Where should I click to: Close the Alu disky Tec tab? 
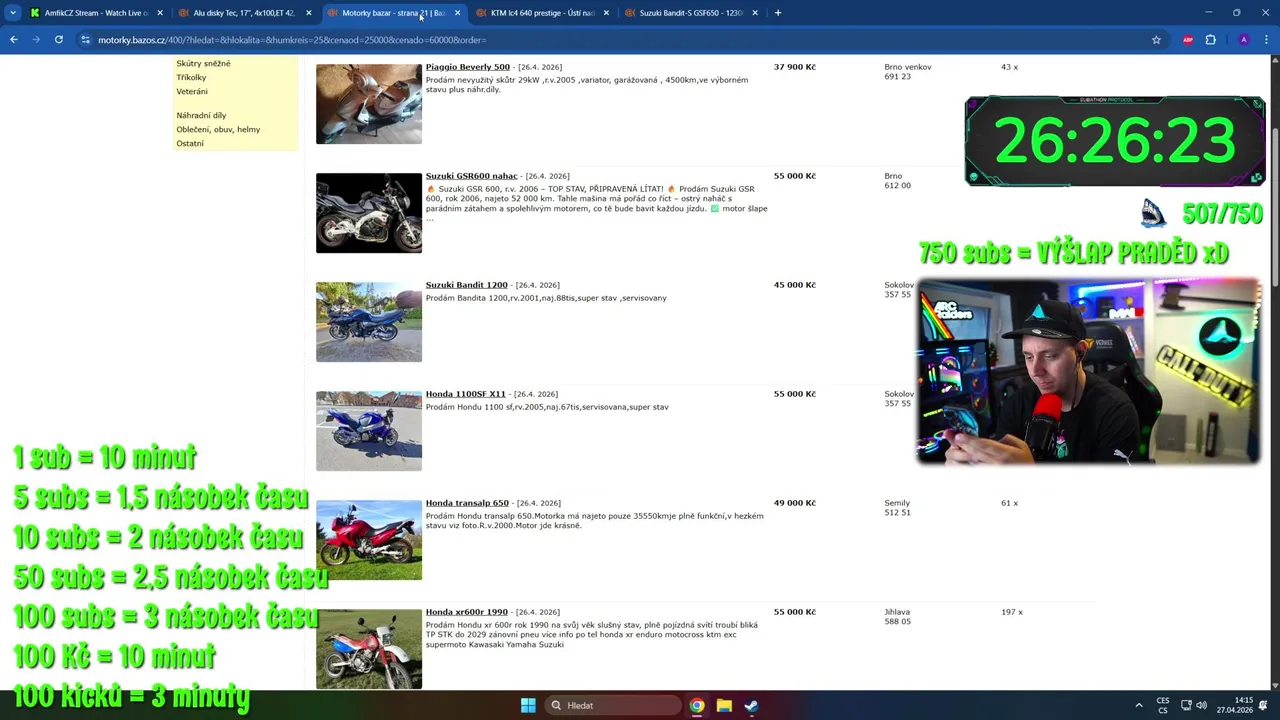point(308,13)
